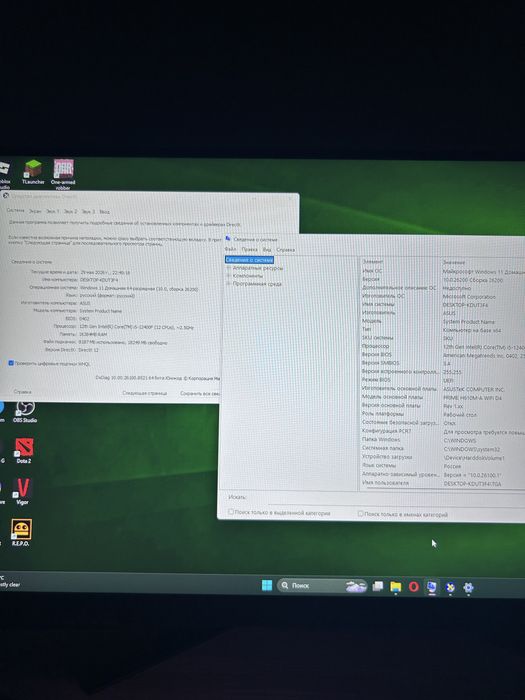Open the weather widget showing Mostly clear
The height and width of the screenshot is (700, 525).
tap(9, 581)
